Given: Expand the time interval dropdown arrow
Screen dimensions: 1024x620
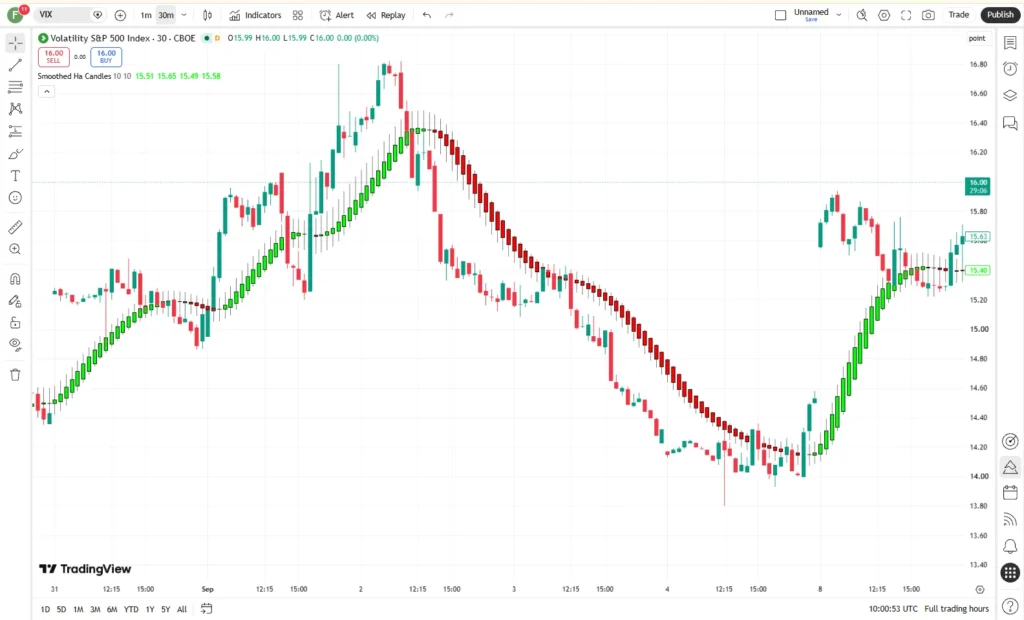Looking at the screenshot, I should click(x=184, y=15).
